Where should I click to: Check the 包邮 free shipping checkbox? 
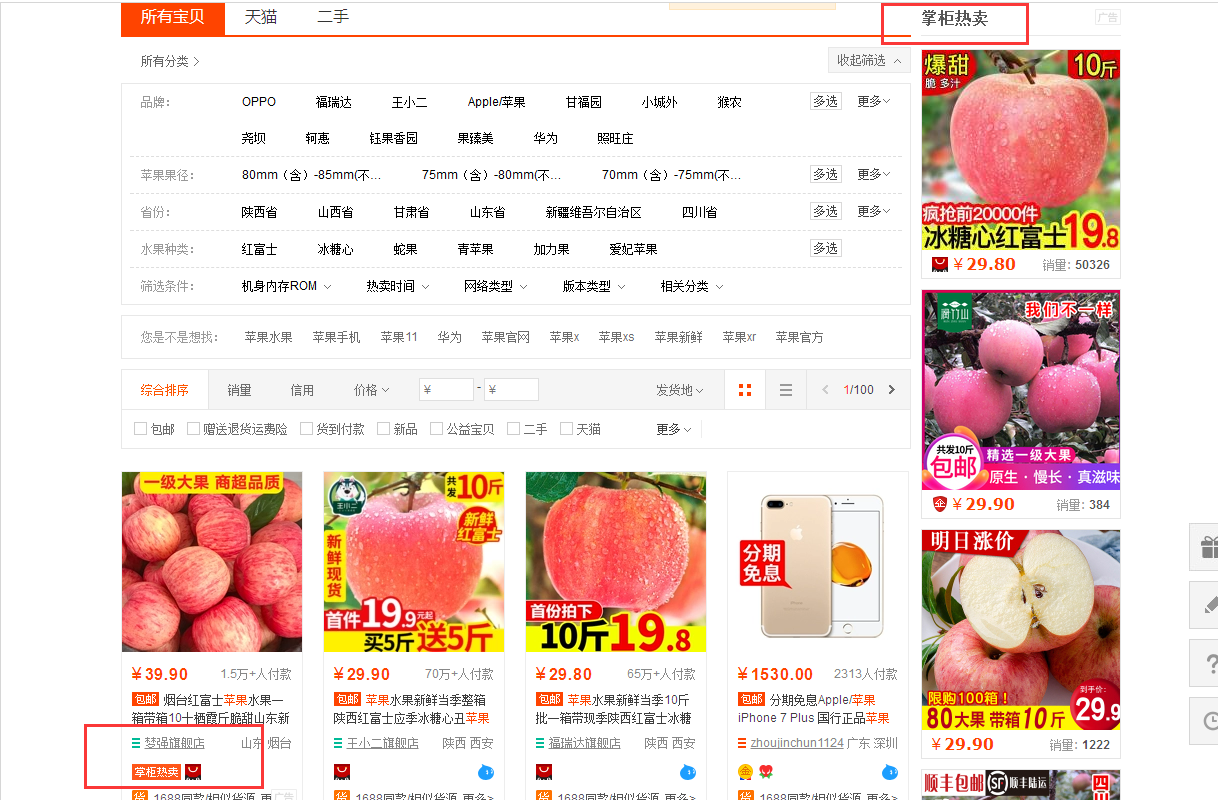pos(141,429)
